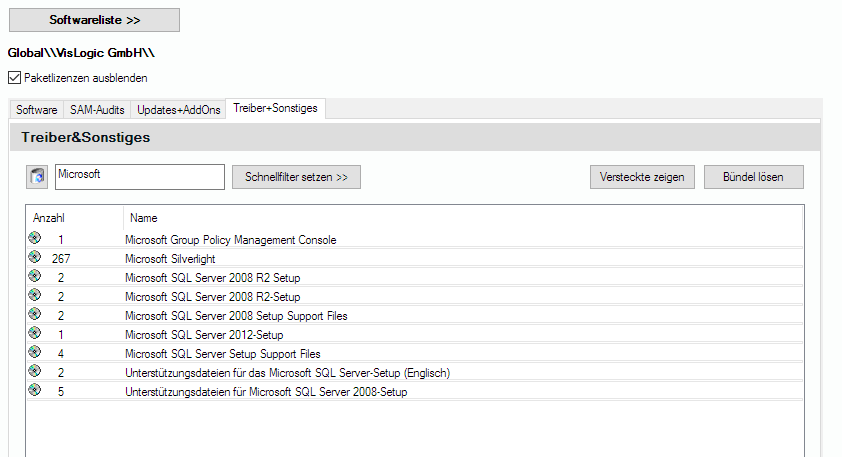Screen dimensions: 842x457
Task: Select Microsoft Group Policy Management Console entry
Action: 231,240
